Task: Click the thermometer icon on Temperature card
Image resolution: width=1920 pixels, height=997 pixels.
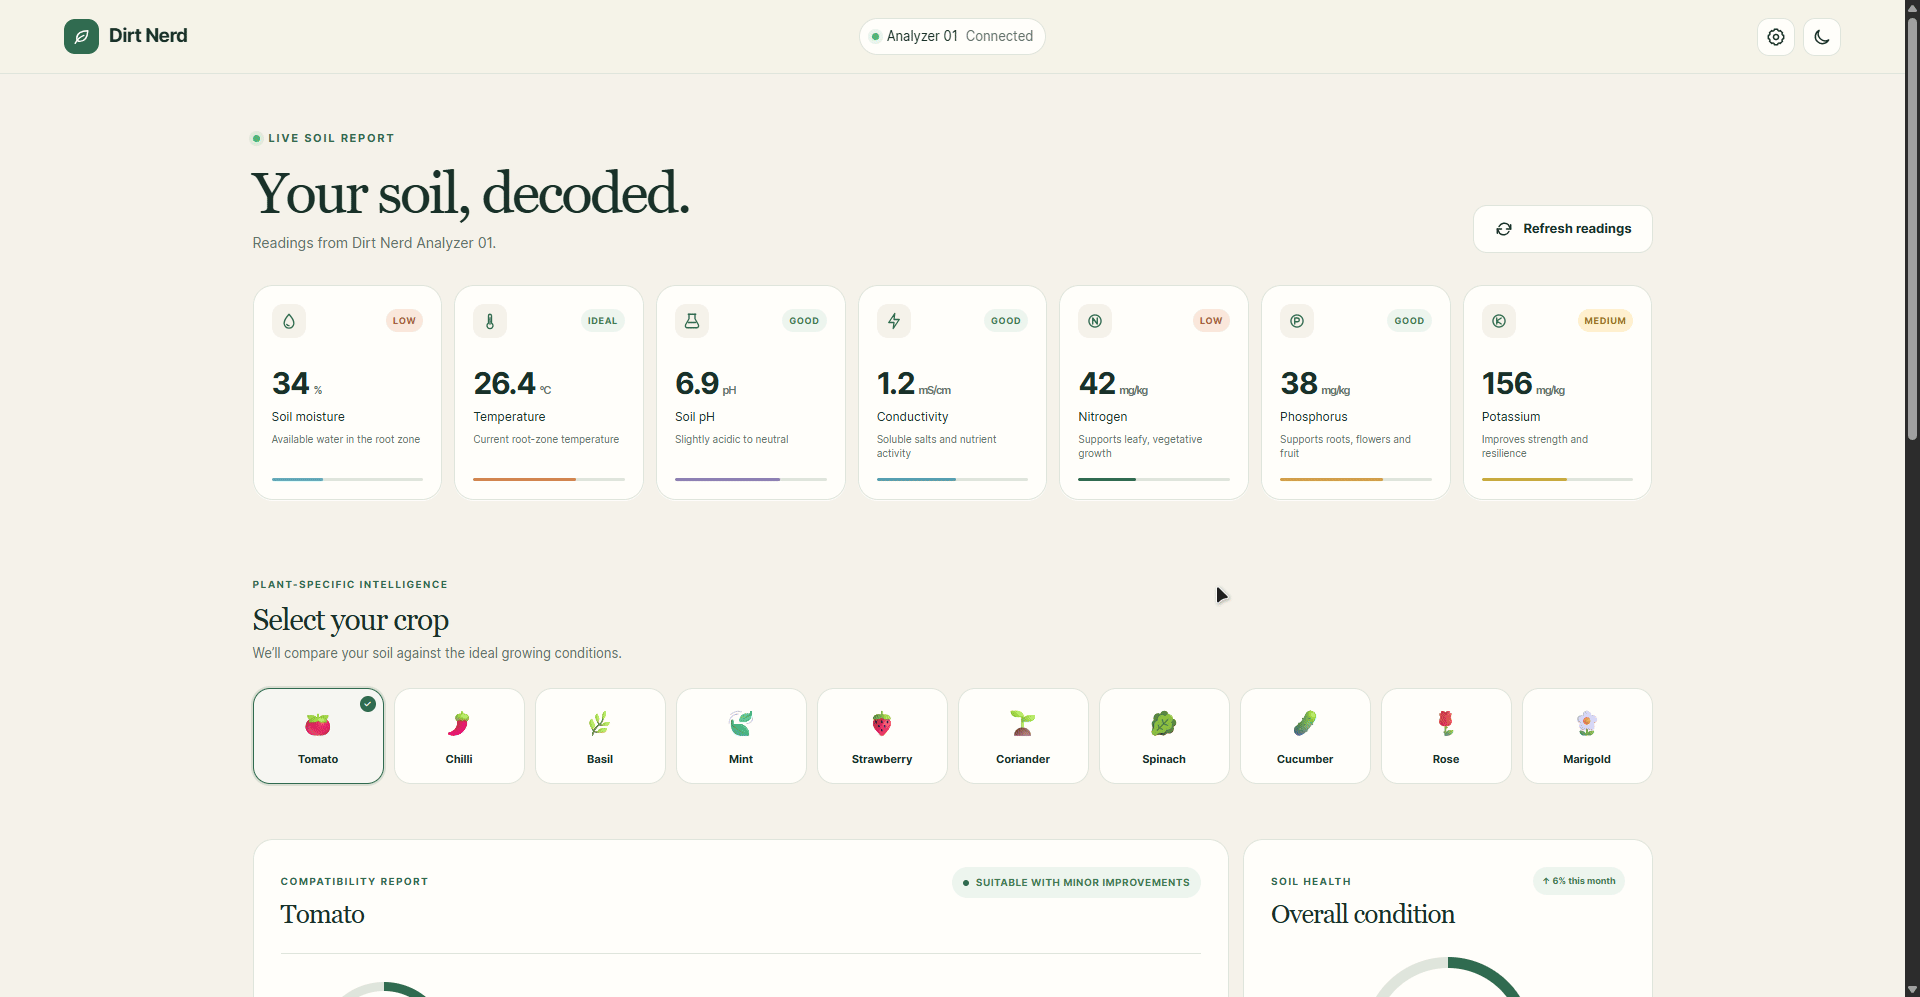Action: [490, 321]
